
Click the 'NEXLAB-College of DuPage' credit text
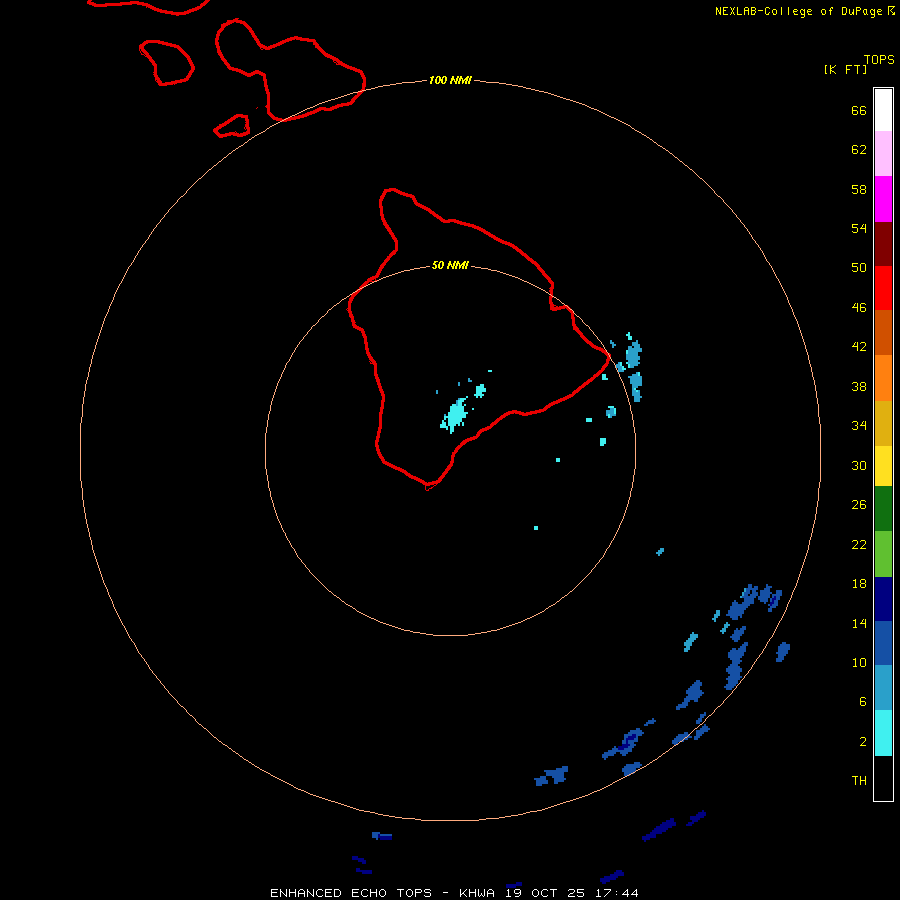[x=798, y=11]
